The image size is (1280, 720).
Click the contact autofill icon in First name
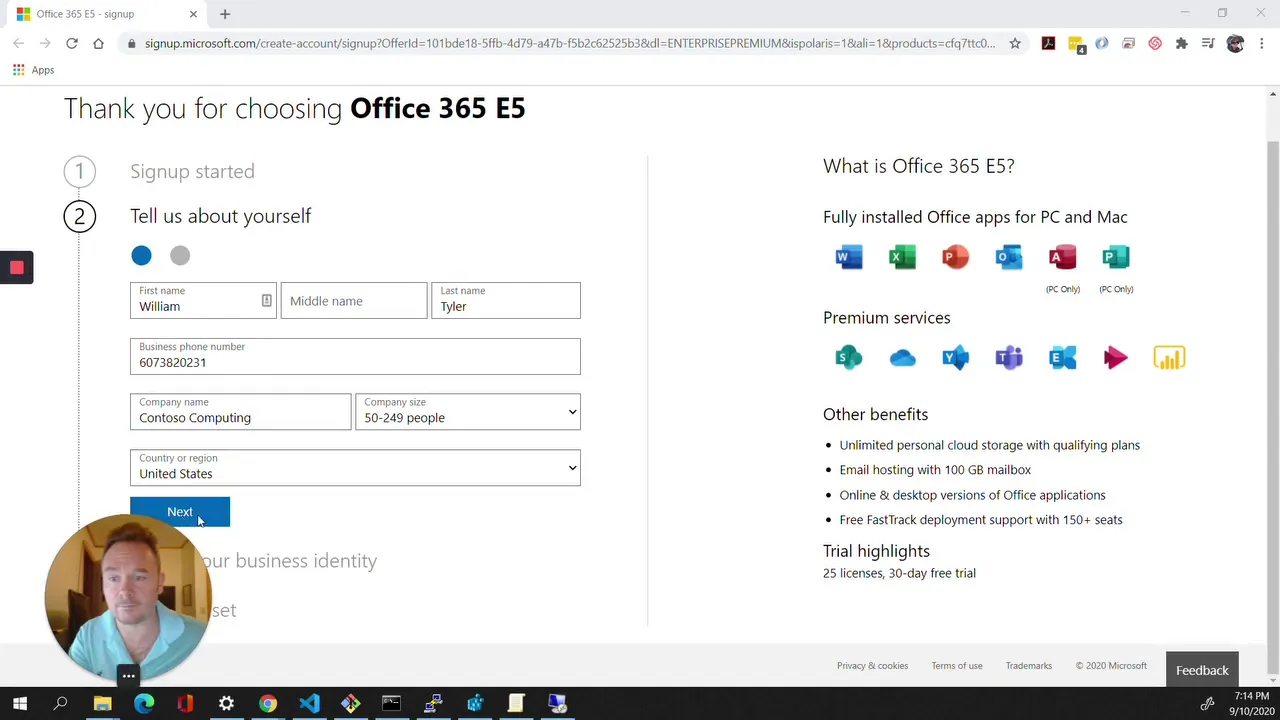point(266,301)
